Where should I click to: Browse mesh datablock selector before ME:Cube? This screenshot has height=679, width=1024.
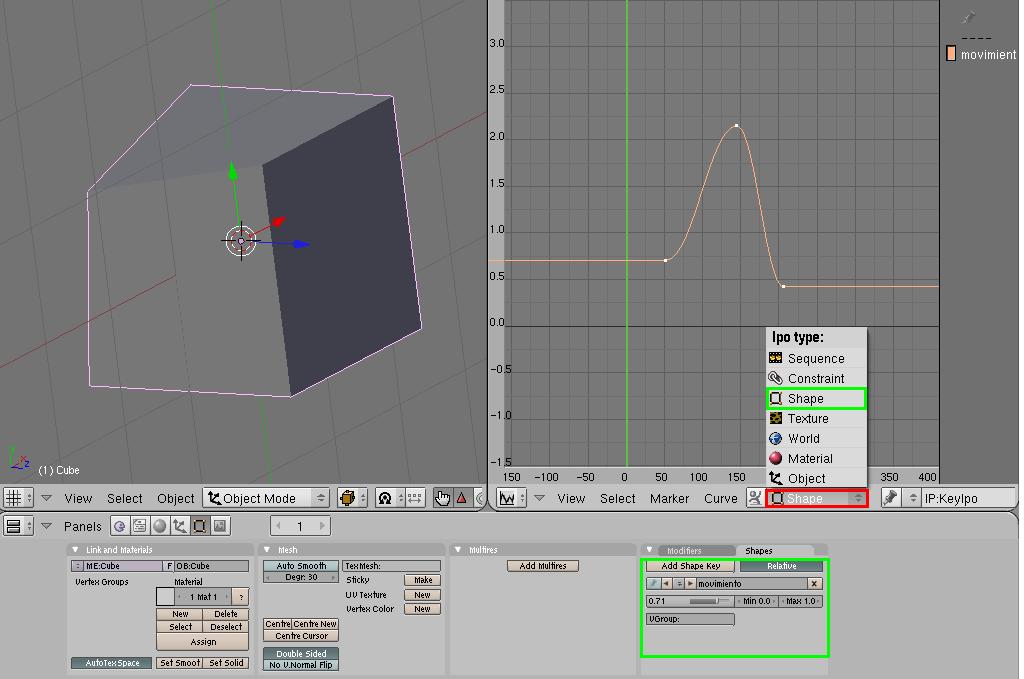click(78, 566)
